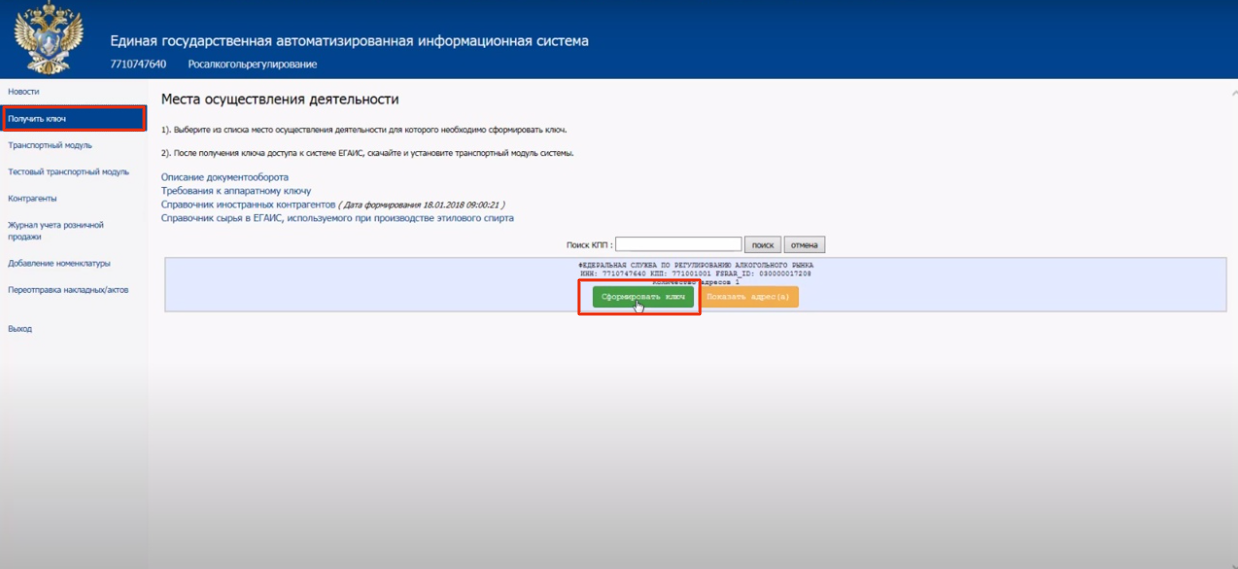Screen dimensions: 1238x569
Task: Open the Новости menu item
Action: point(24,92)
